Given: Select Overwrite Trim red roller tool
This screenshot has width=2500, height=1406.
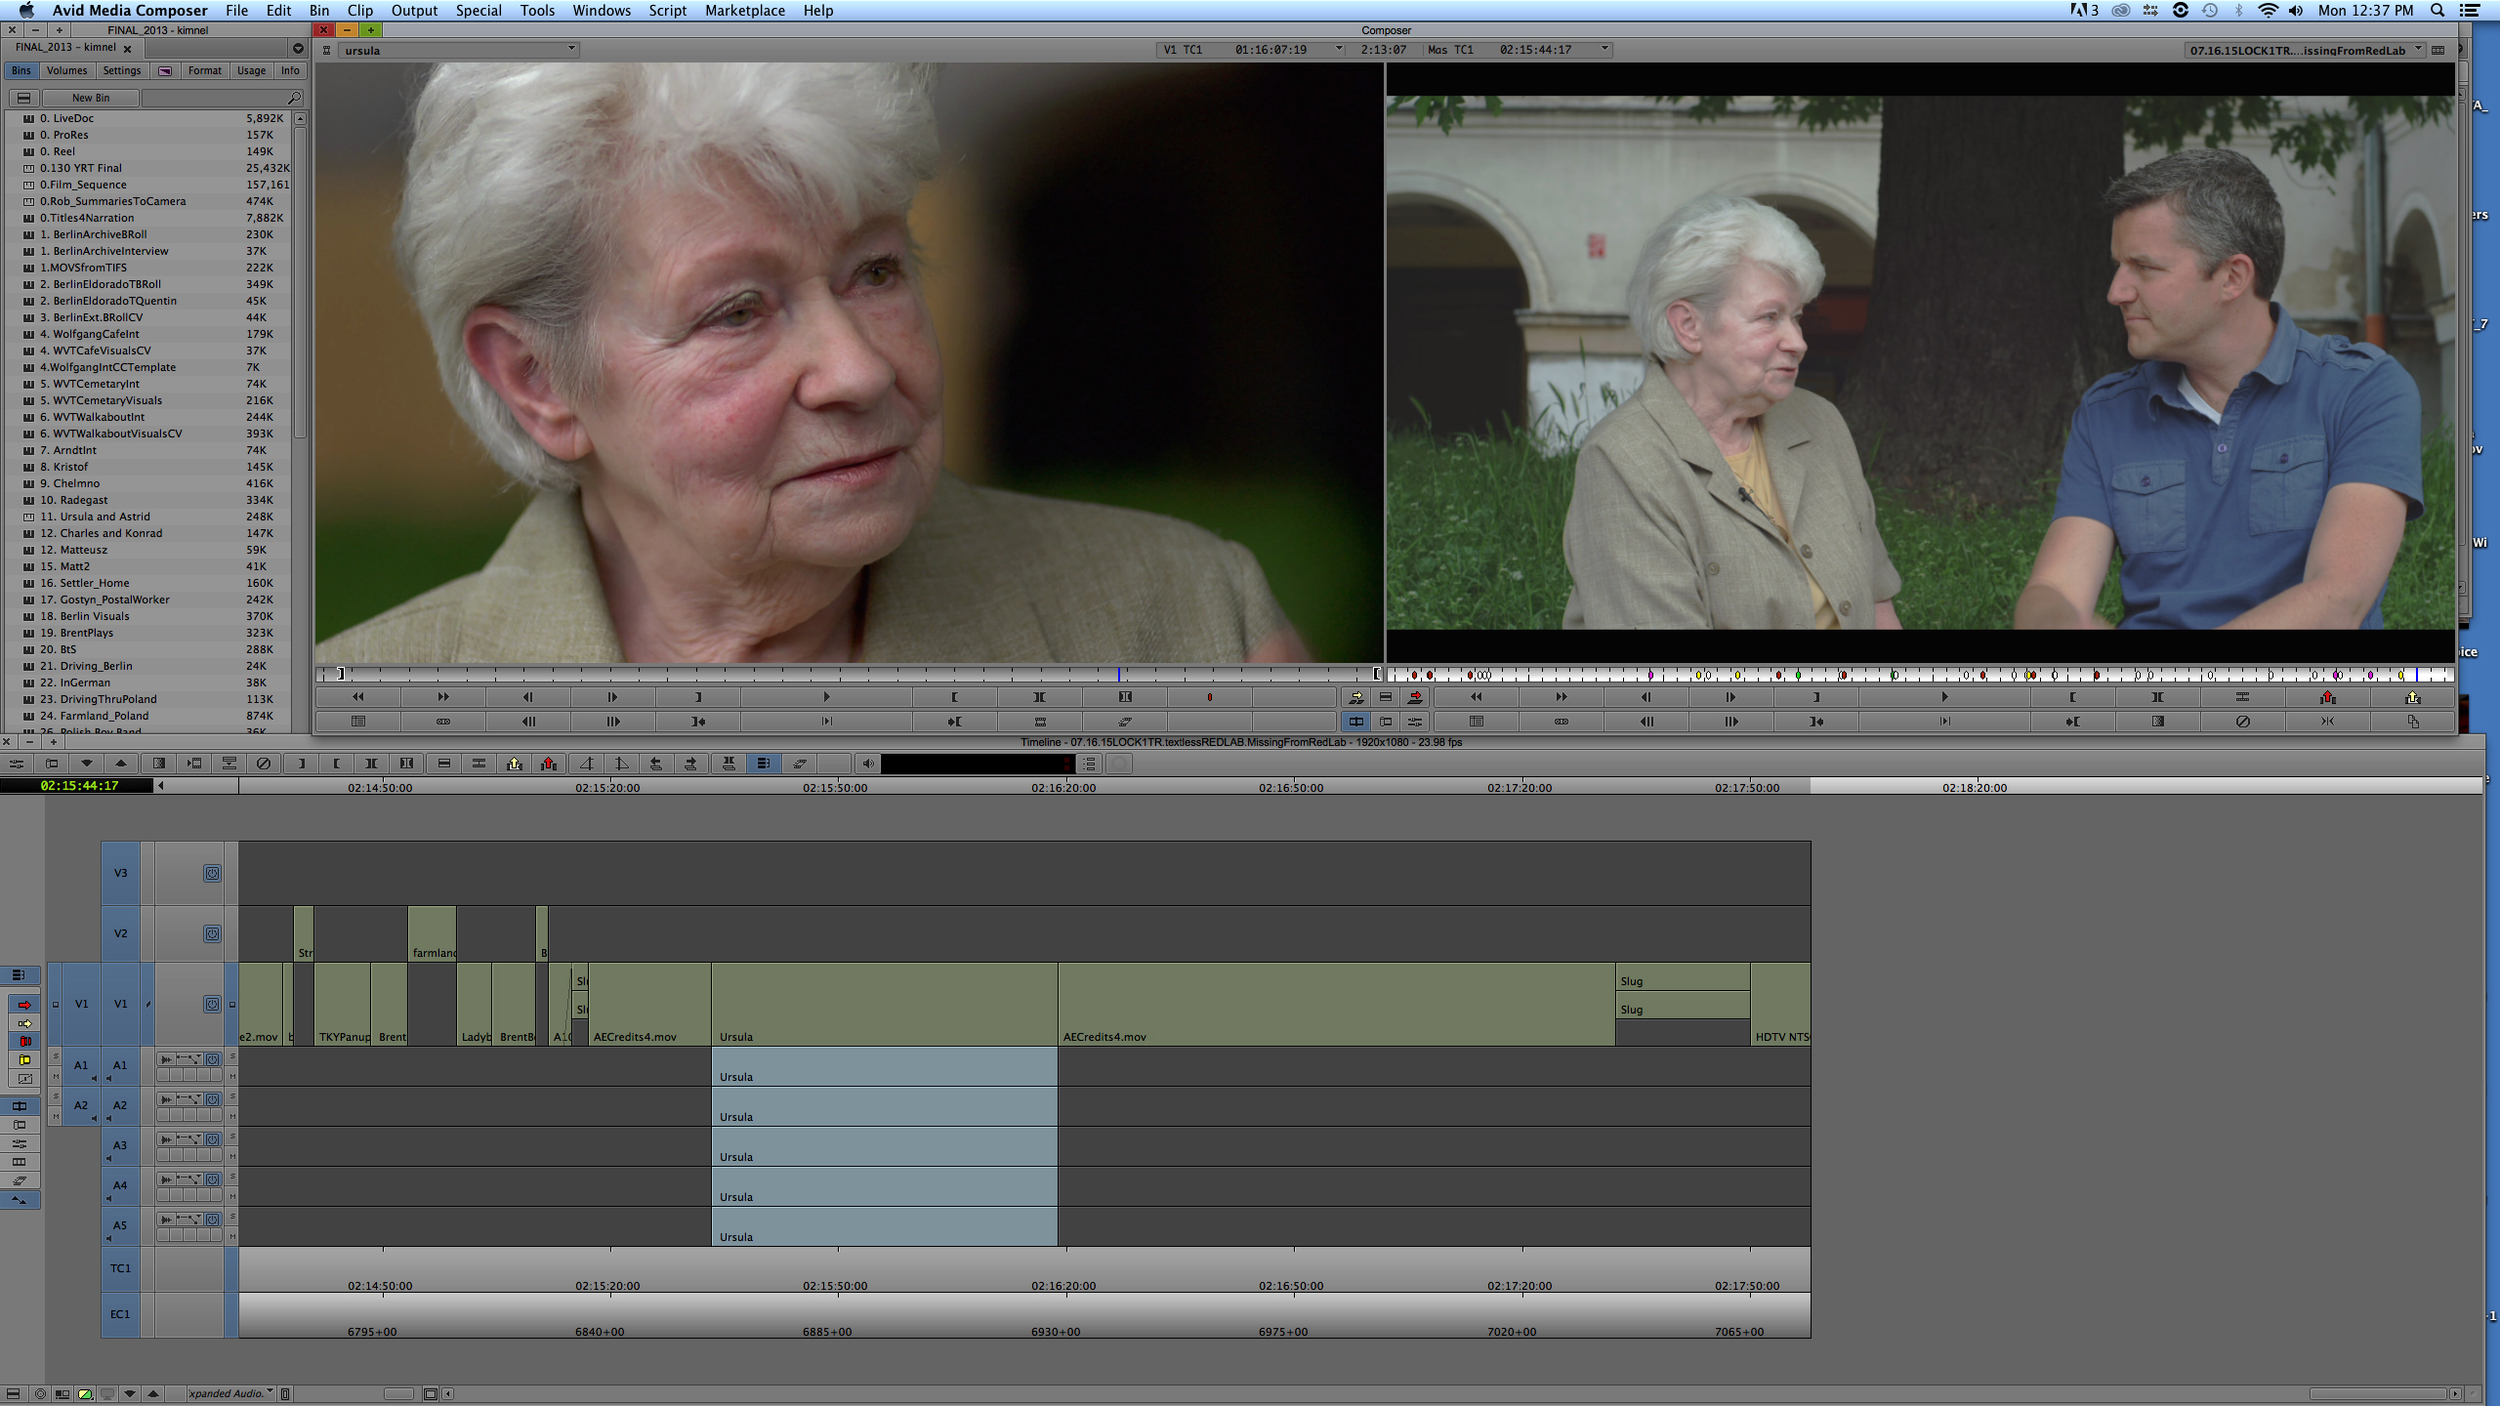Looking at the screenshot, I should coord(25,1041).
